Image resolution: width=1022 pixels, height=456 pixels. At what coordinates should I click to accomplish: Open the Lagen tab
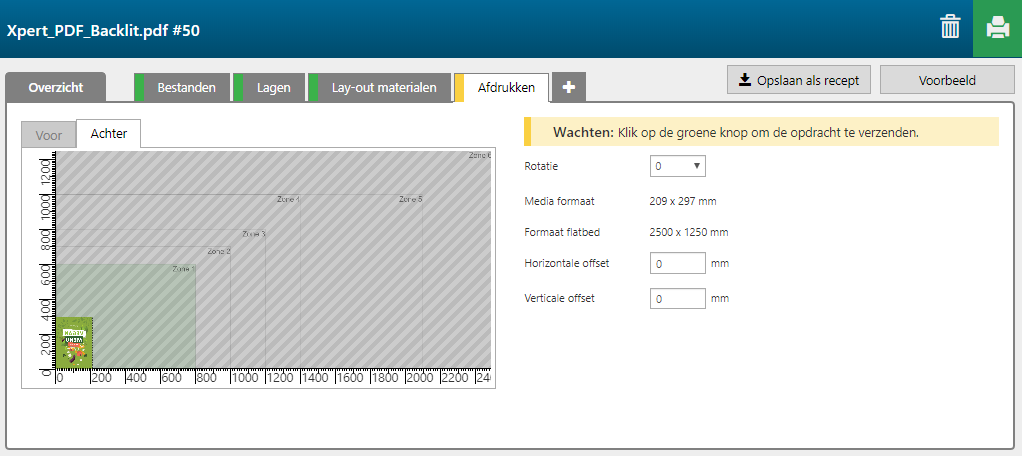273,88
